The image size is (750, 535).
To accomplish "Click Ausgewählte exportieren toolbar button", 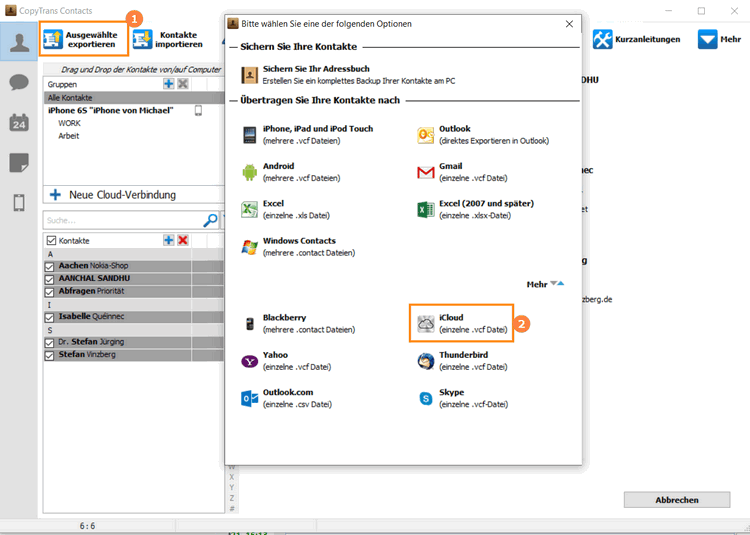I will 84,39.
